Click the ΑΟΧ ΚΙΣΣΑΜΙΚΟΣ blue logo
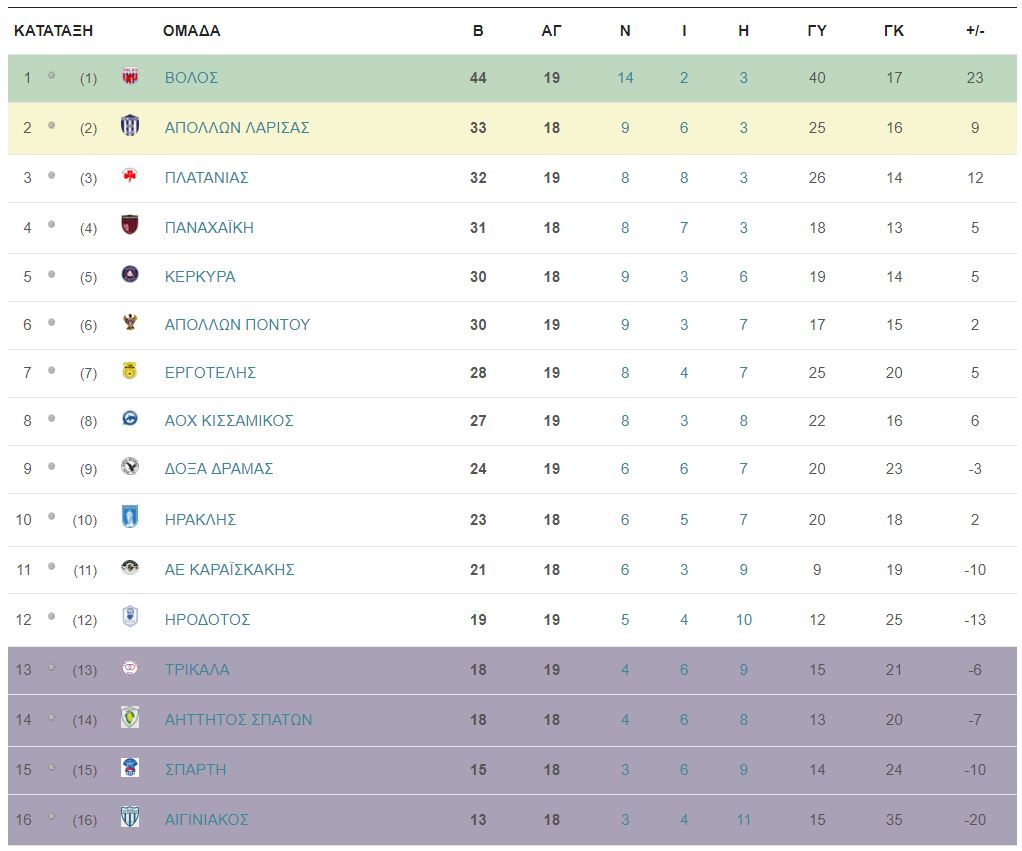The height and width of the screenshot is (851, 1022). tap(130, 419)
